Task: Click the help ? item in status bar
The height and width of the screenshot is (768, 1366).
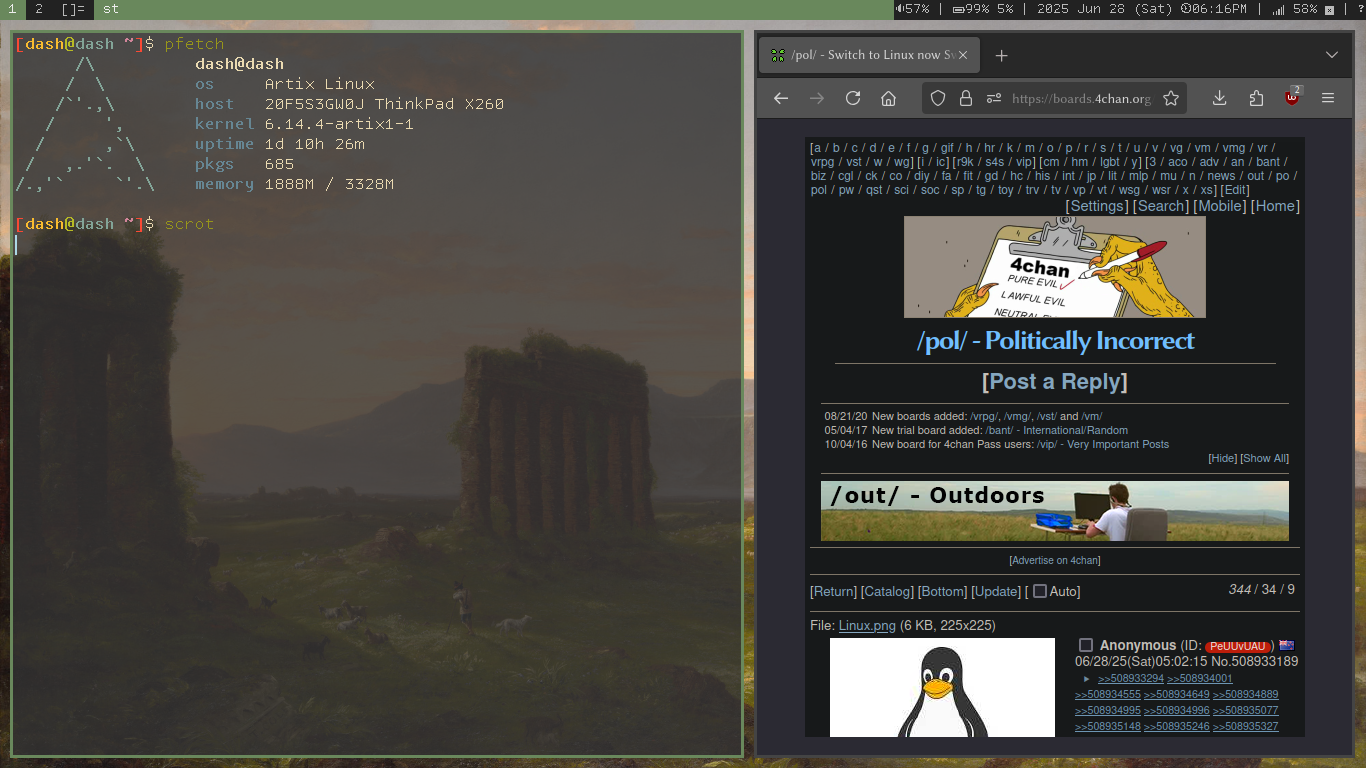Action: (1360, 9)
